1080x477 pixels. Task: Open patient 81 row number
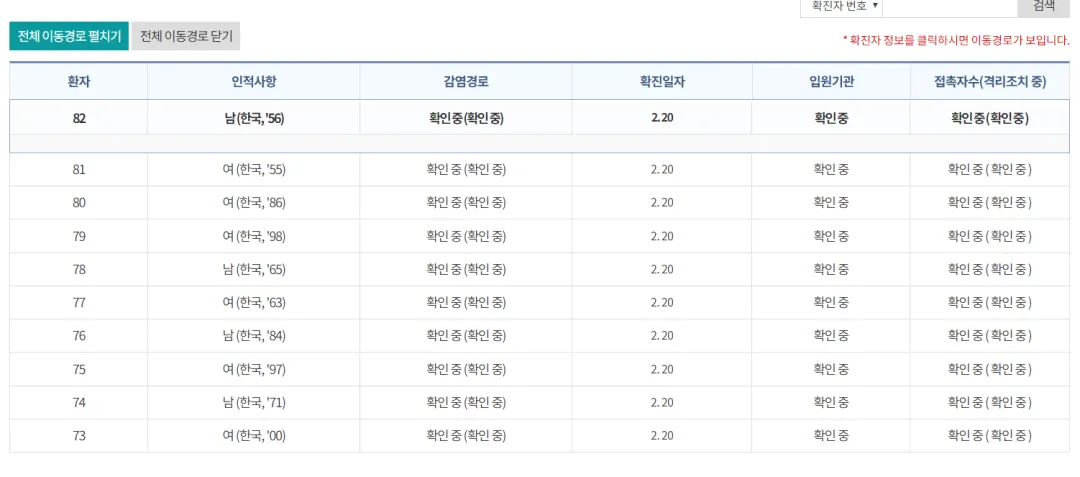tap(79, 169)
